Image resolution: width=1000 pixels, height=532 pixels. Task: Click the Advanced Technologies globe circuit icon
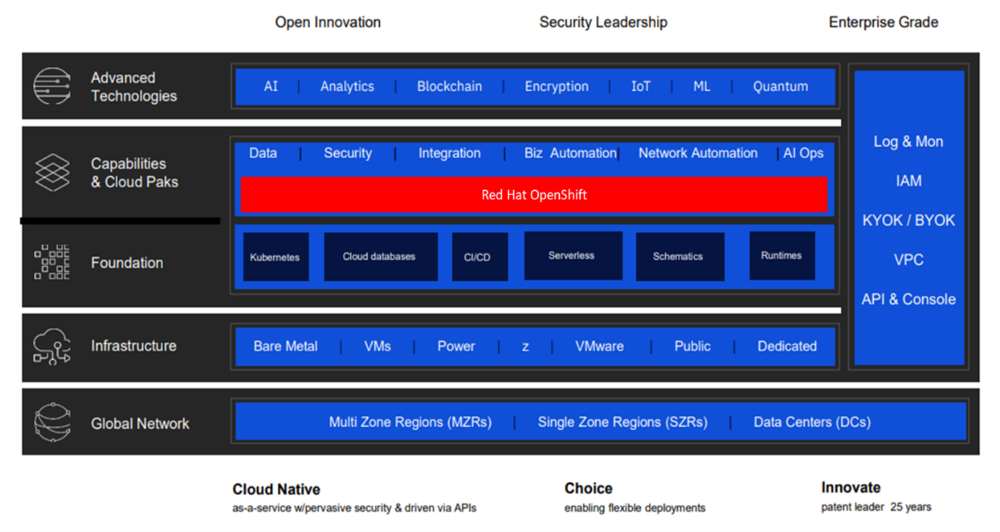52,86
